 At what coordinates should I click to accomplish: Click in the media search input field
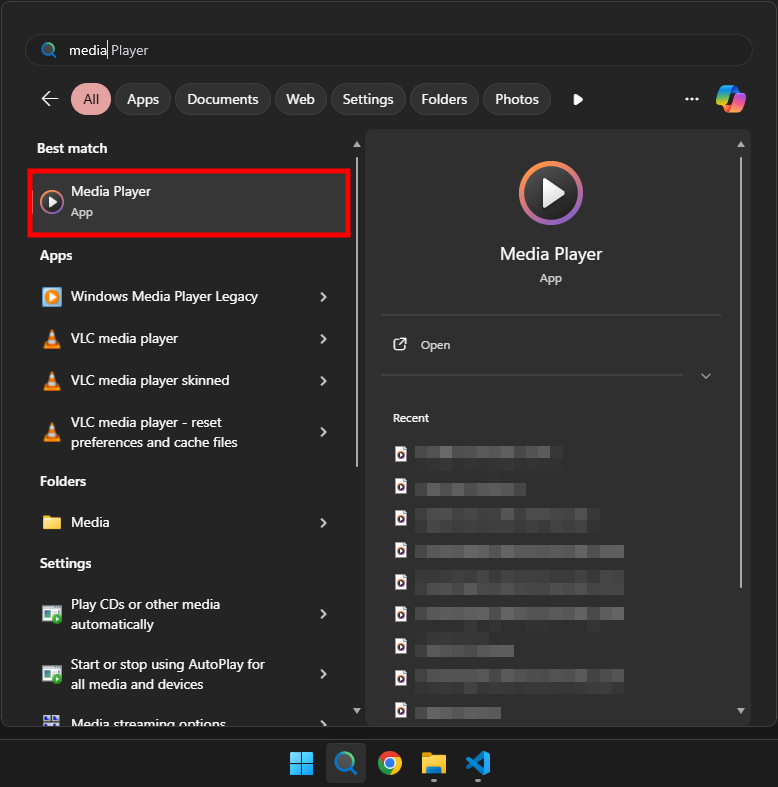click(x=389, y=50)
